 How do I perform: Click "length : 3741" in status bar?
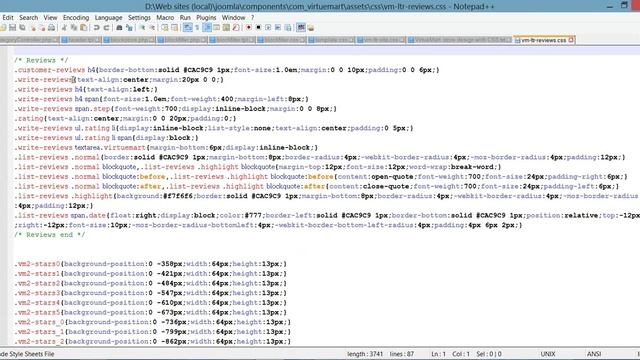(x=365, y=354)
